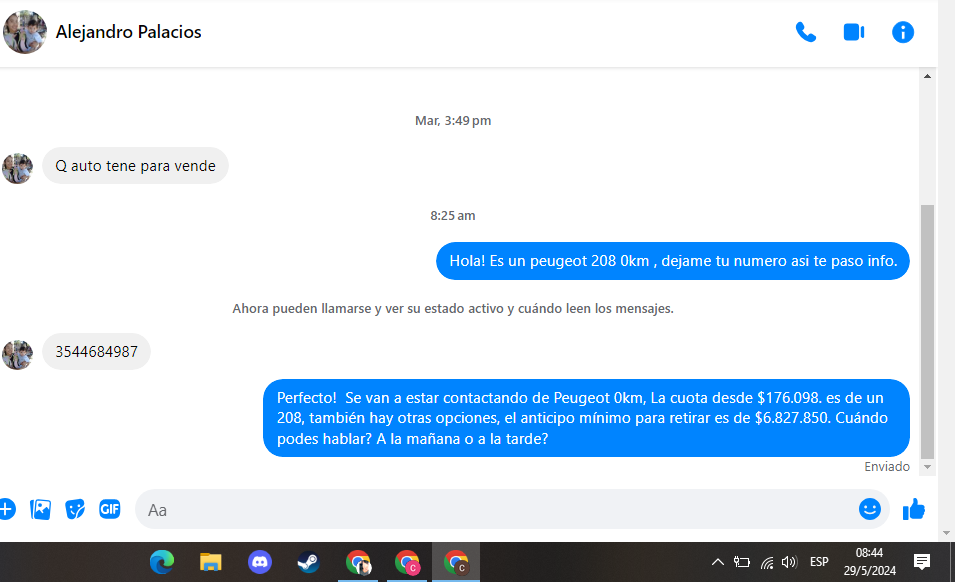955x582 pixels.
Task: Switch to the active Chrome taskbar window
Action: 456,562
